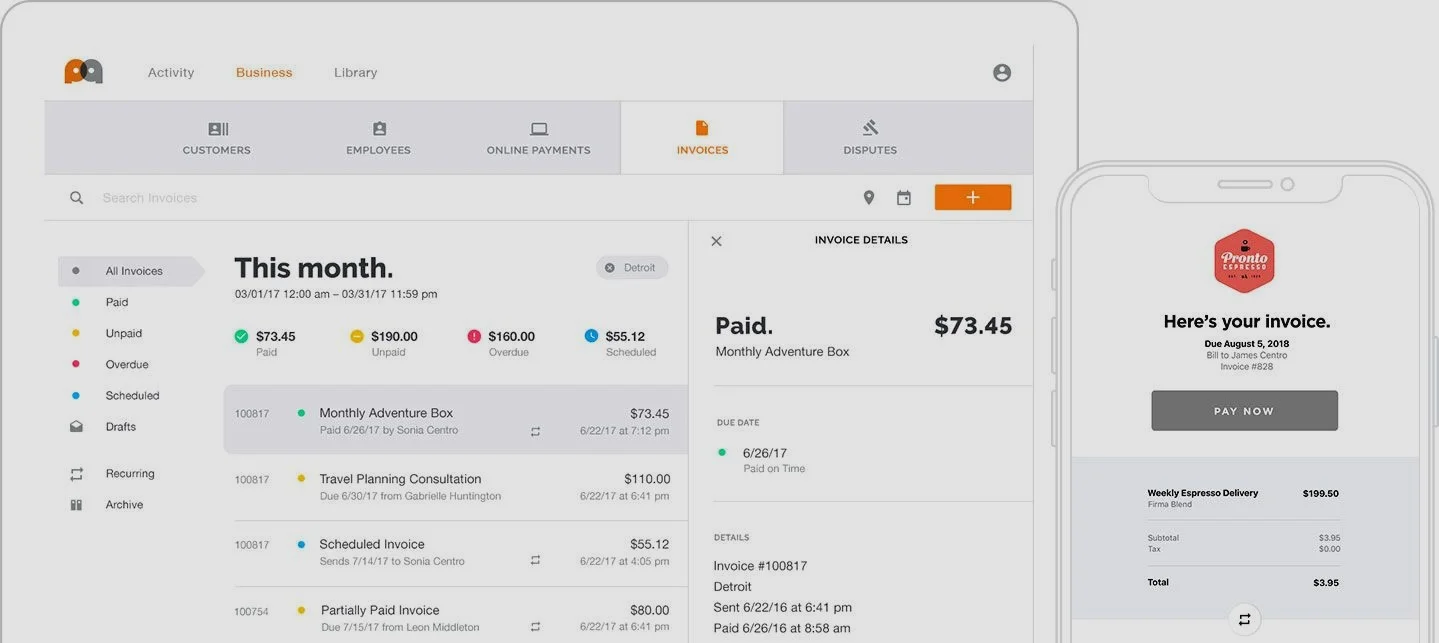Click the blue Scheduled clock summary icon
1439x643 pixels.
591,336
